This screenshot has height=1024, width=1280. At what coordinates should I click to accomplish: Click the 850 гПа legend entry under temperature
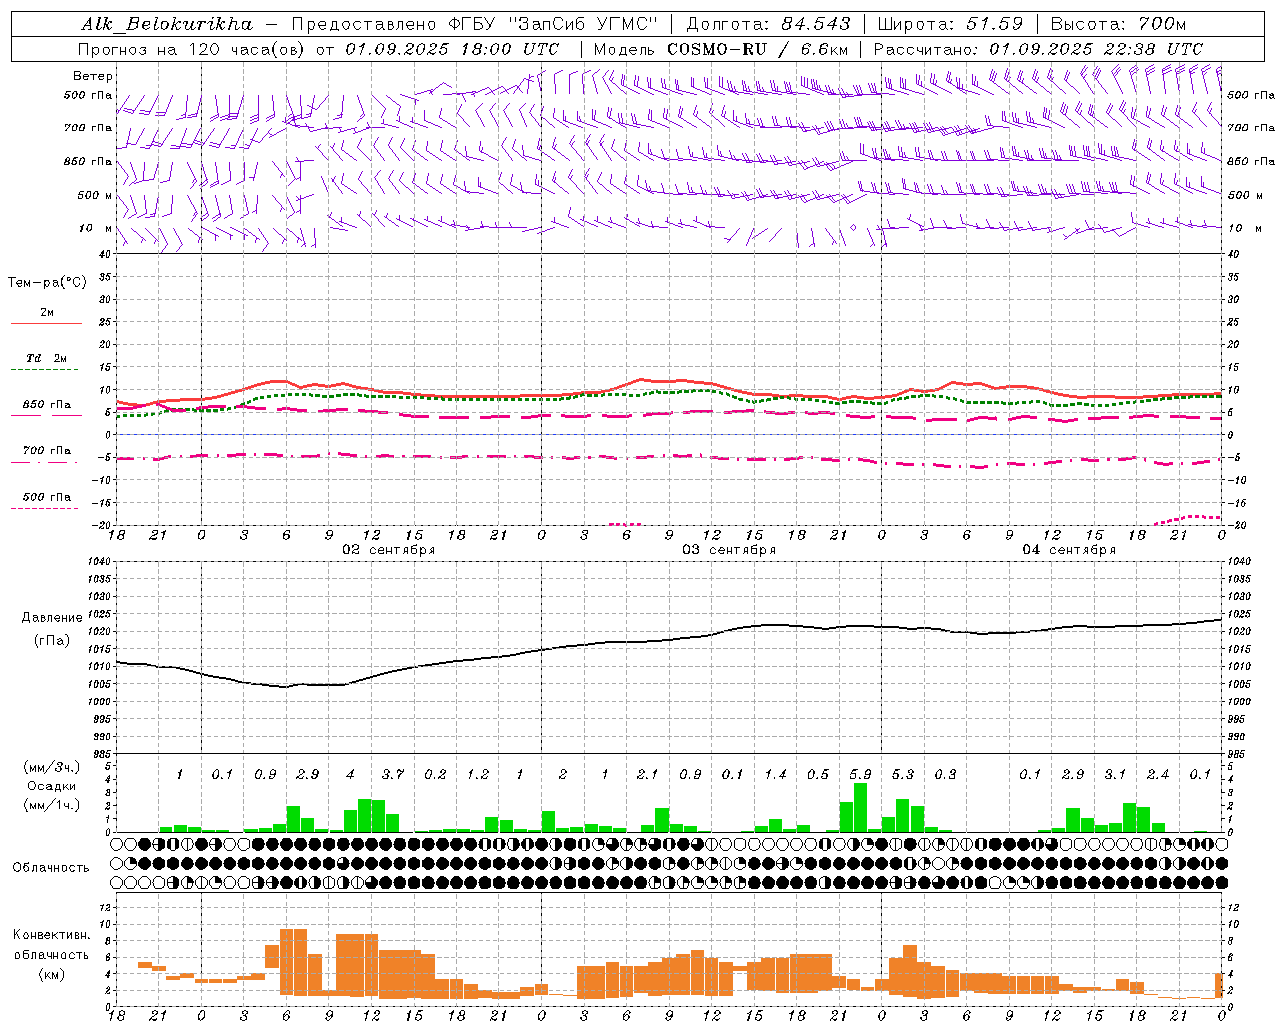click(47, 405)
